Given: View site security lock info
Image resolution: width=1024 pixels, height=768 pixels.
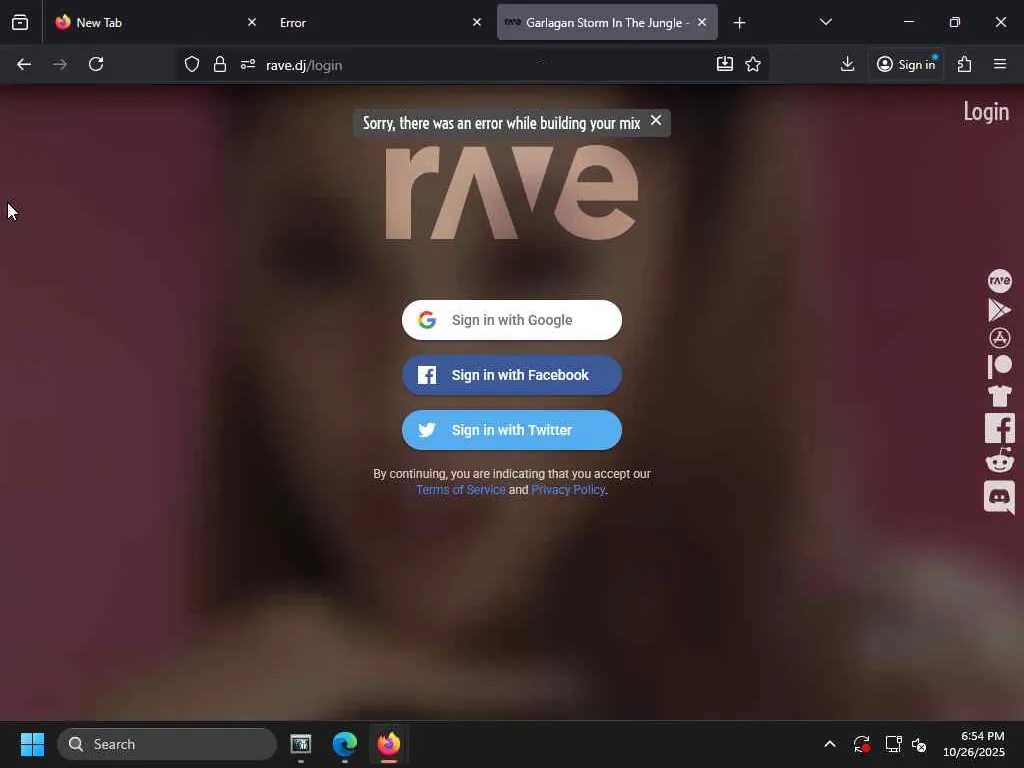Looking at the screenshot, I should 220,65.
